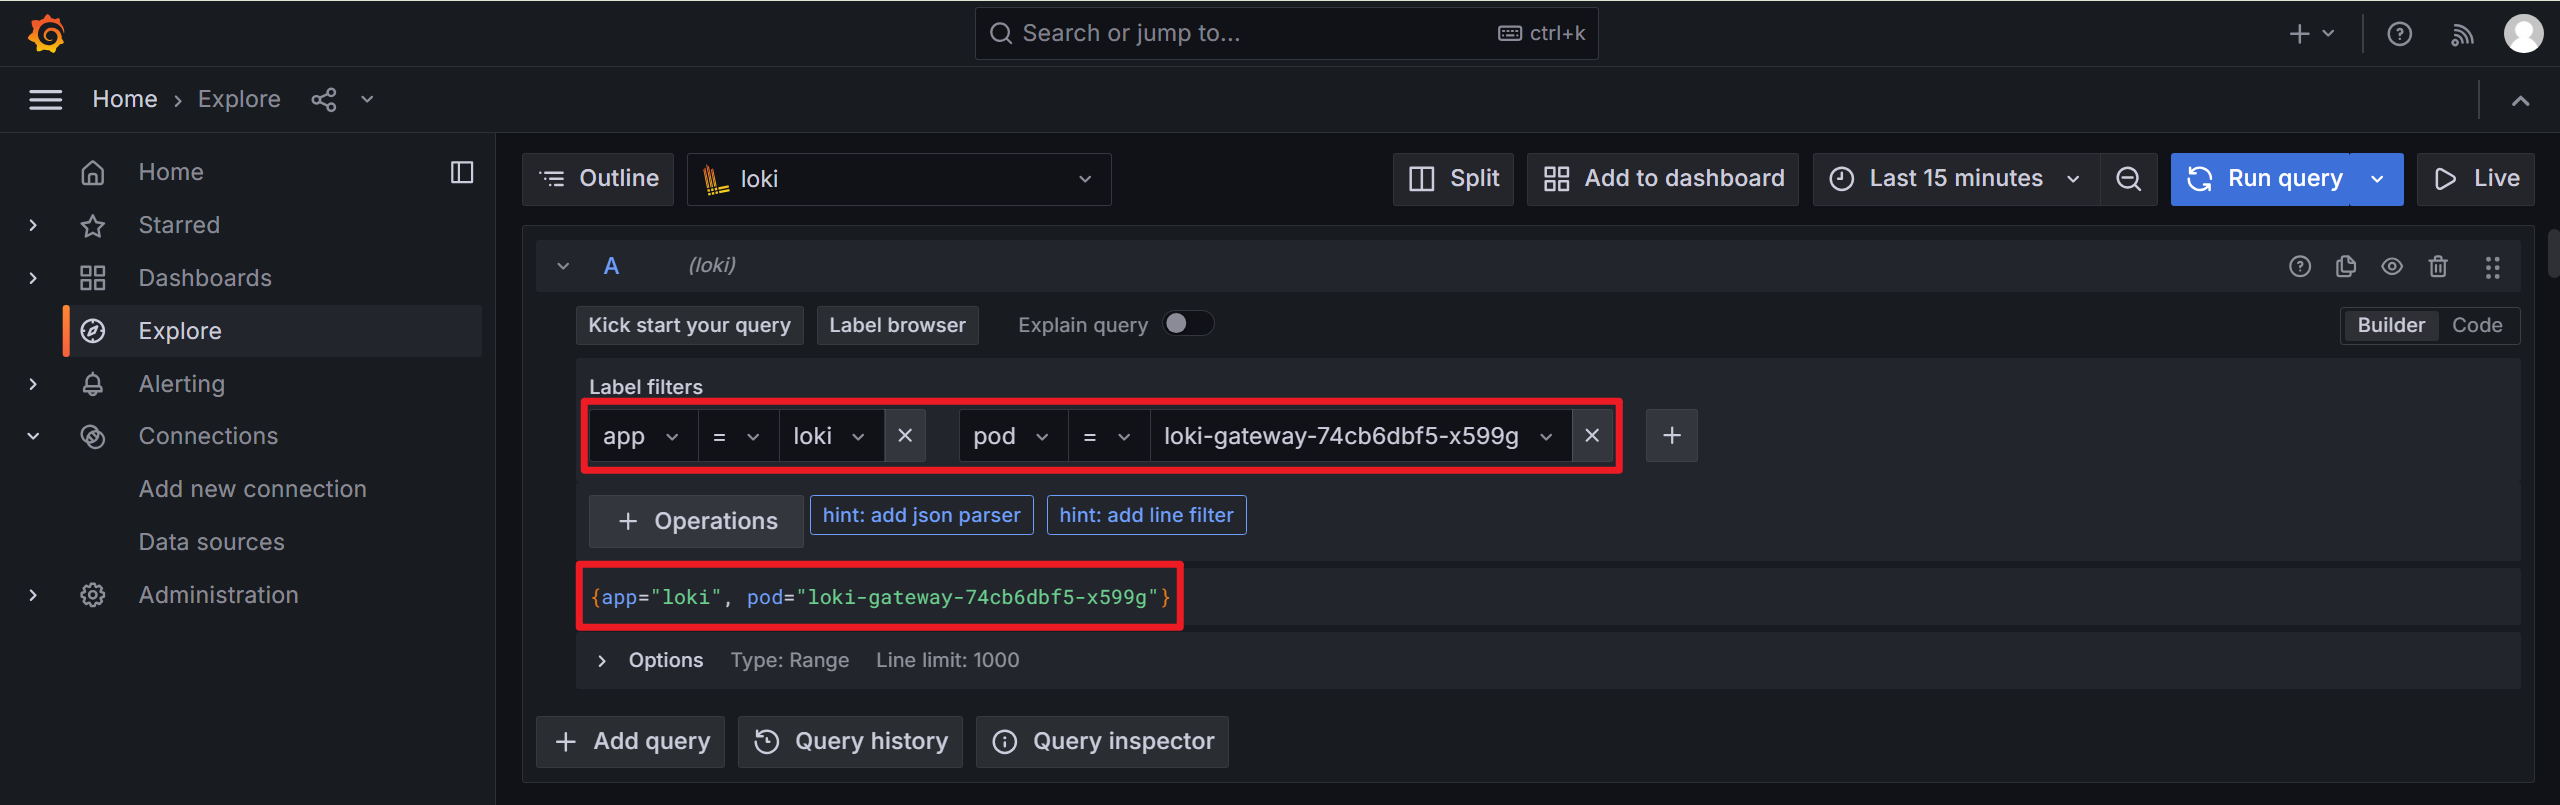Click the Dashboards grid icon
This screenshot has width=2560, height=805.
[93, 278]
